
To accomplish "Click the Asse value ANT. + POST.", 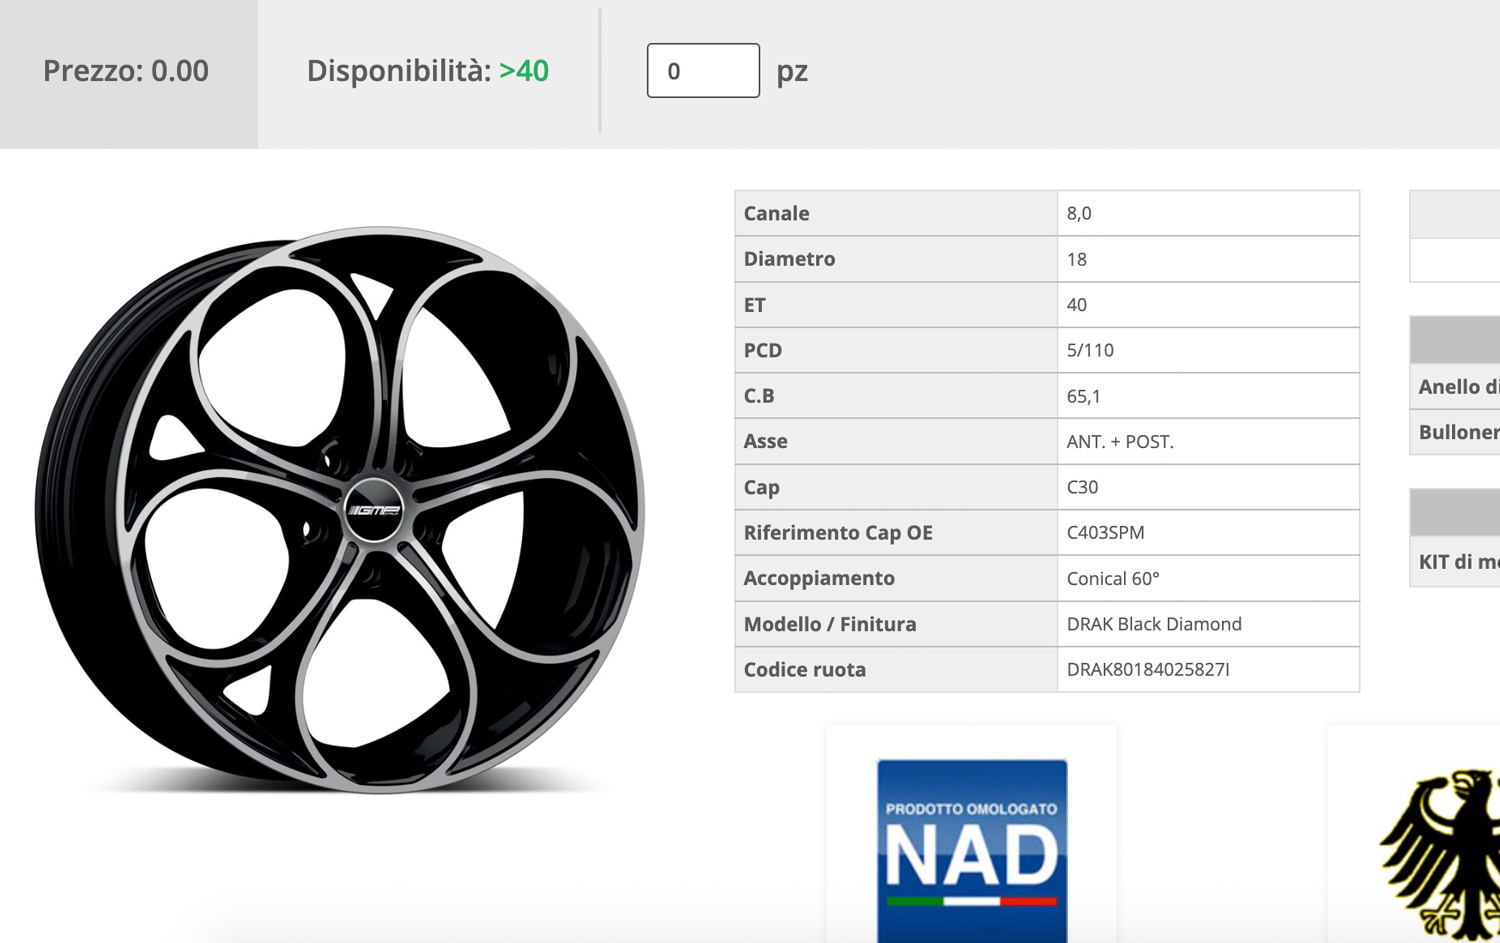I will click(1119, 442).
